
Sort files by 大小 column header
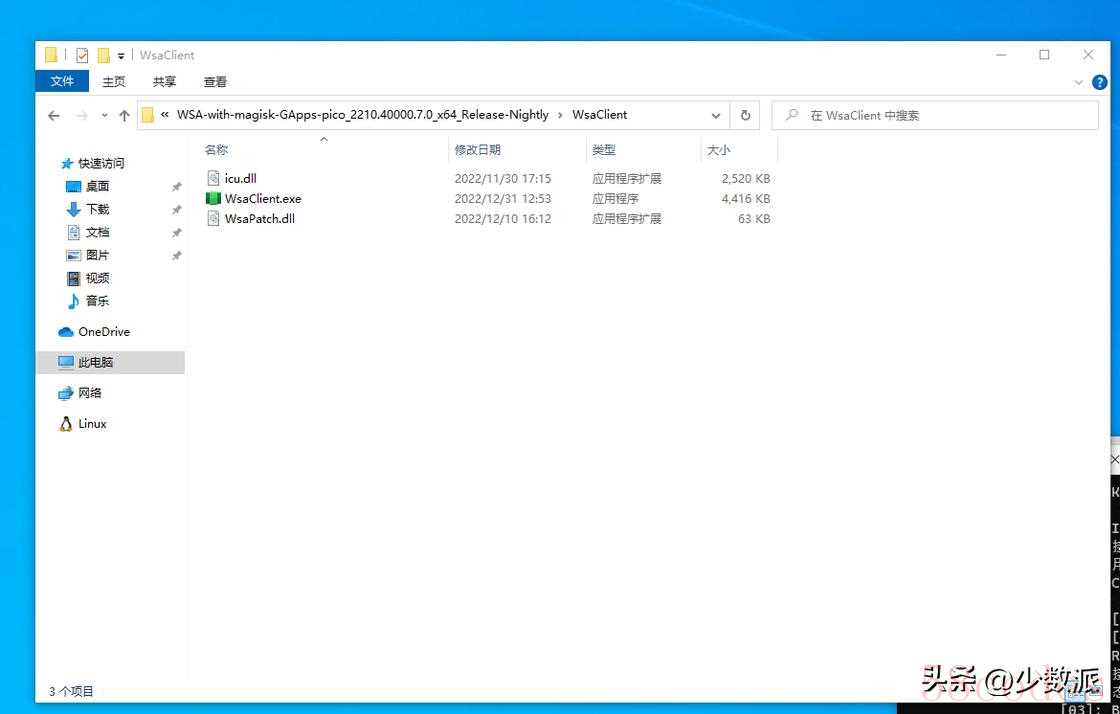coord(719,150)
